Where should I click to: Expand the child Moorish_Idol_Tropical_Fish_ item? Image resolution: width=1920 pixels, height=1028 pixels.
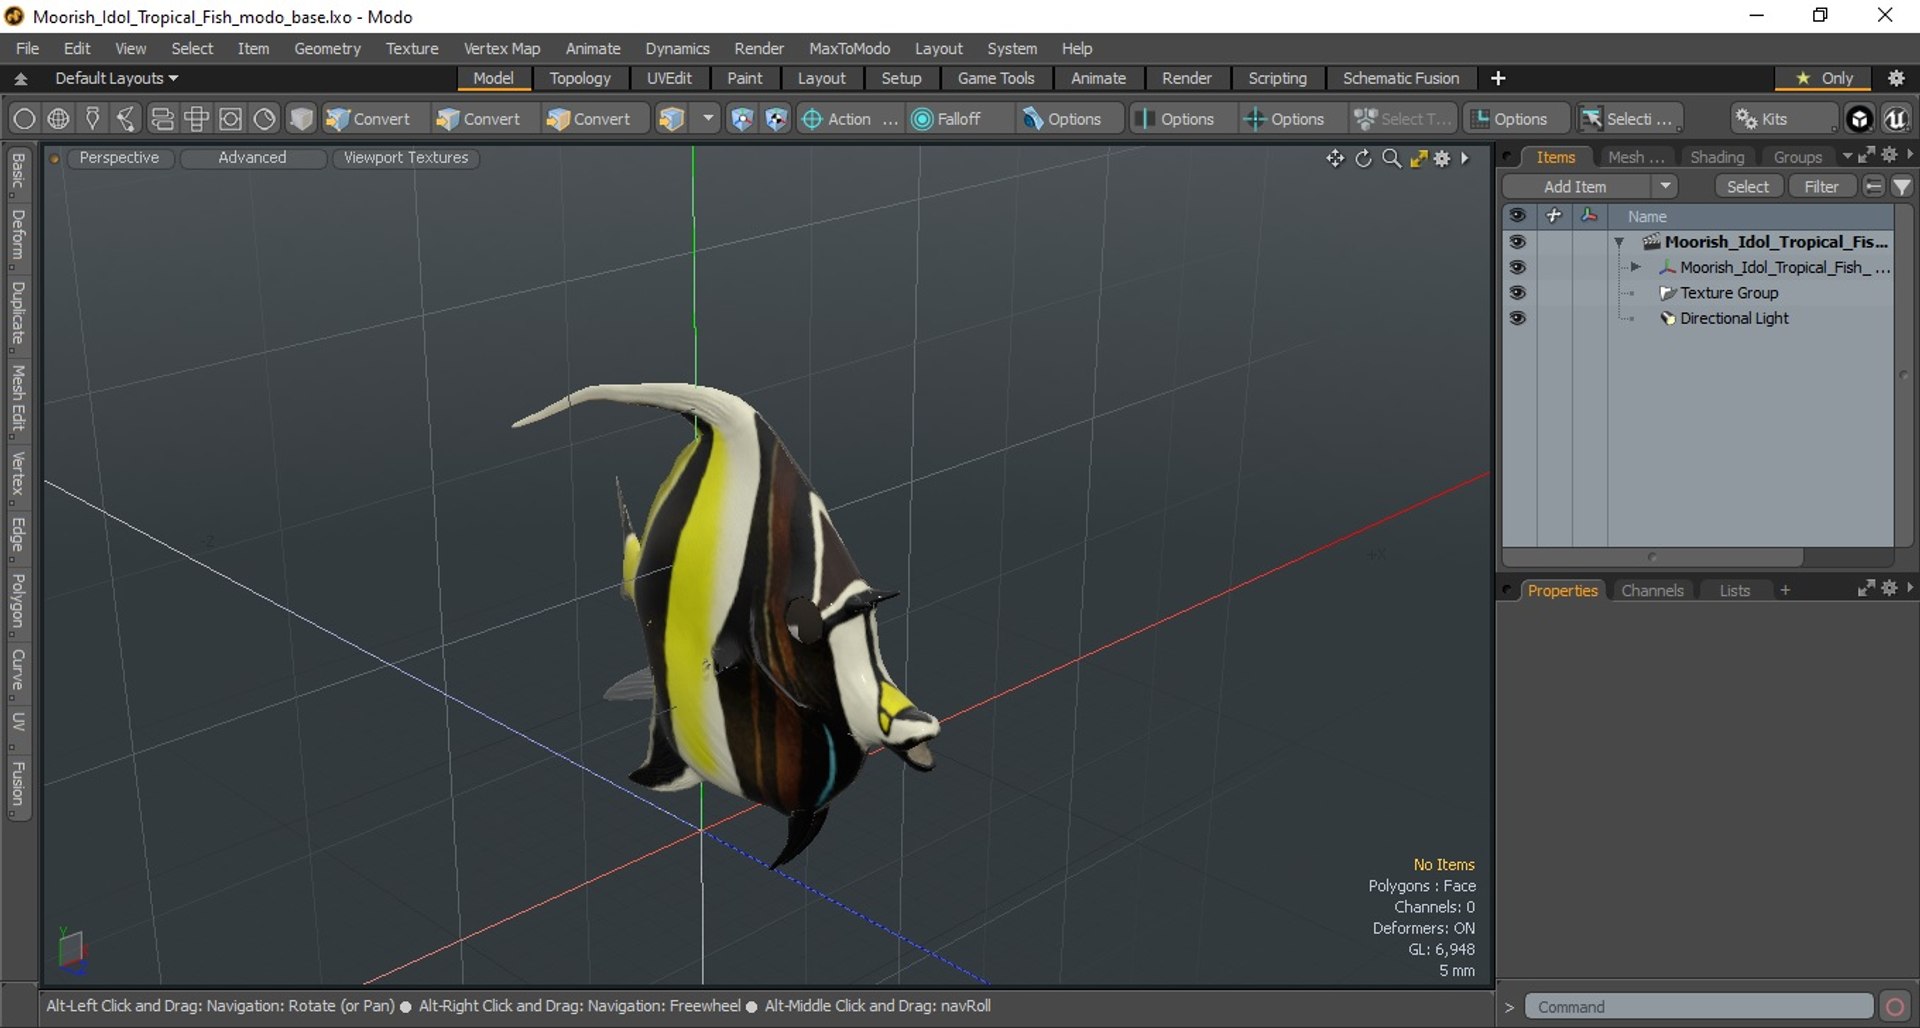point(1635,267)
